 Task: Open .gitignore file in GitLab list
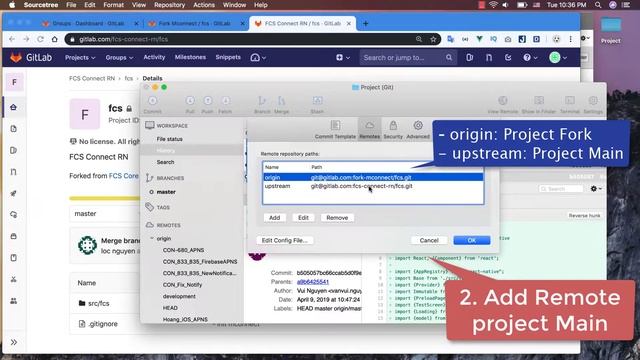click(x=103, y=324)
